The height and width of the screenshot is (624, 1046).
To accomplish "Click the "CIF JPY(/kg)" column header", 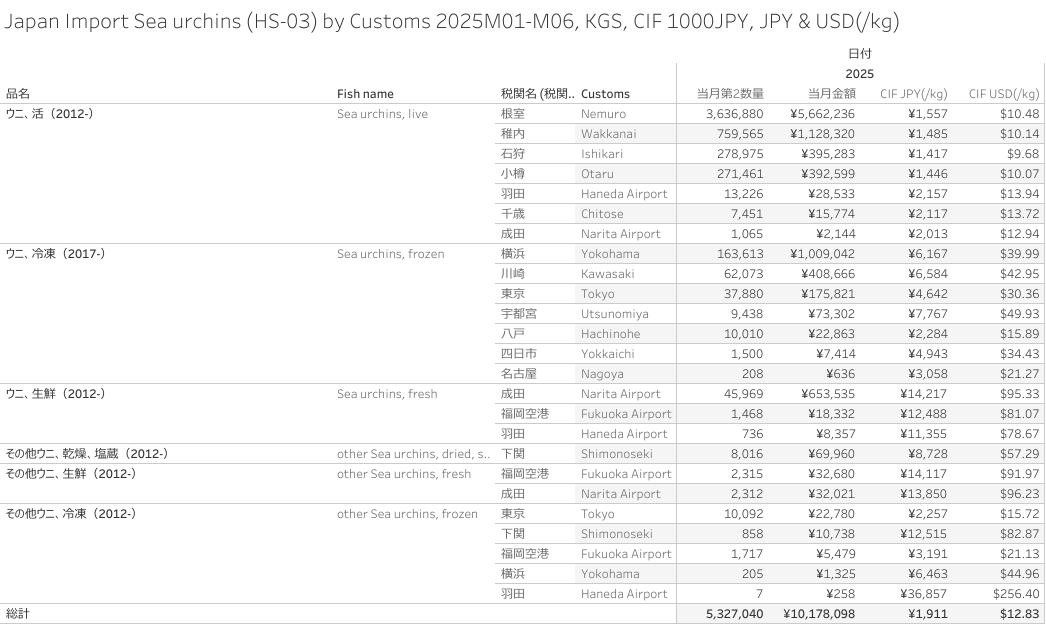I will coord(913,94).
